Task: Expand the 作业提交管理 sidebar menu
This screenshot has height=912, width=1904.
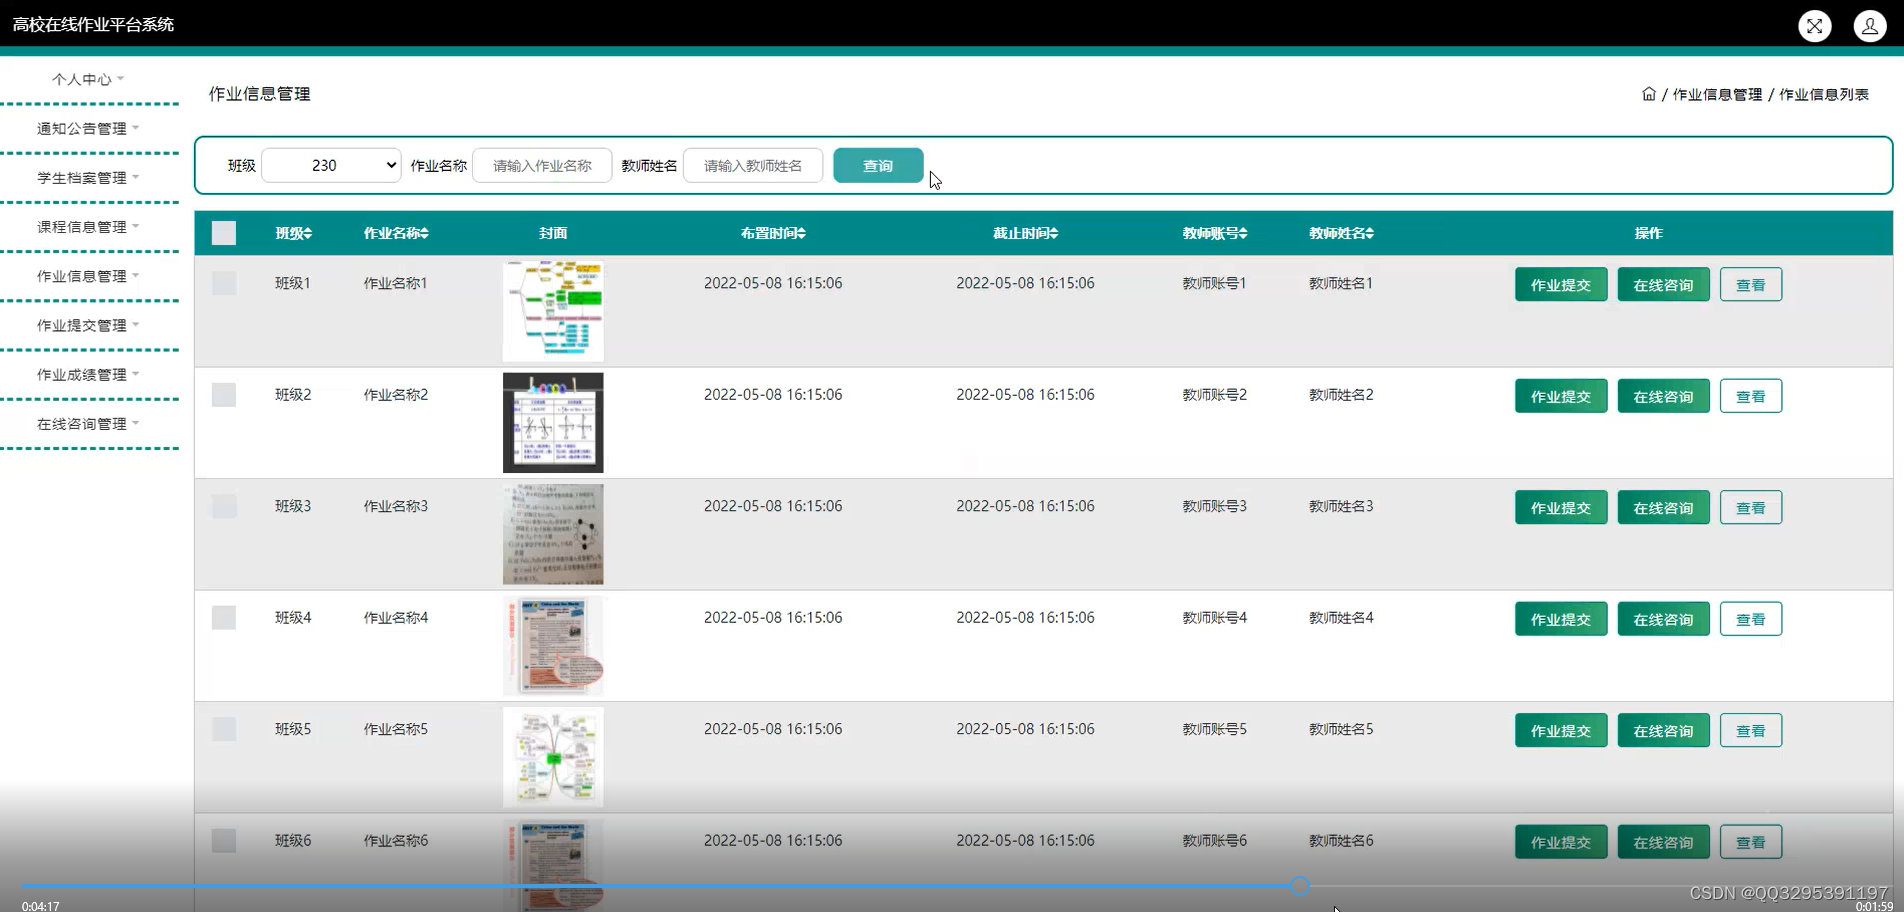Action: 89,325
